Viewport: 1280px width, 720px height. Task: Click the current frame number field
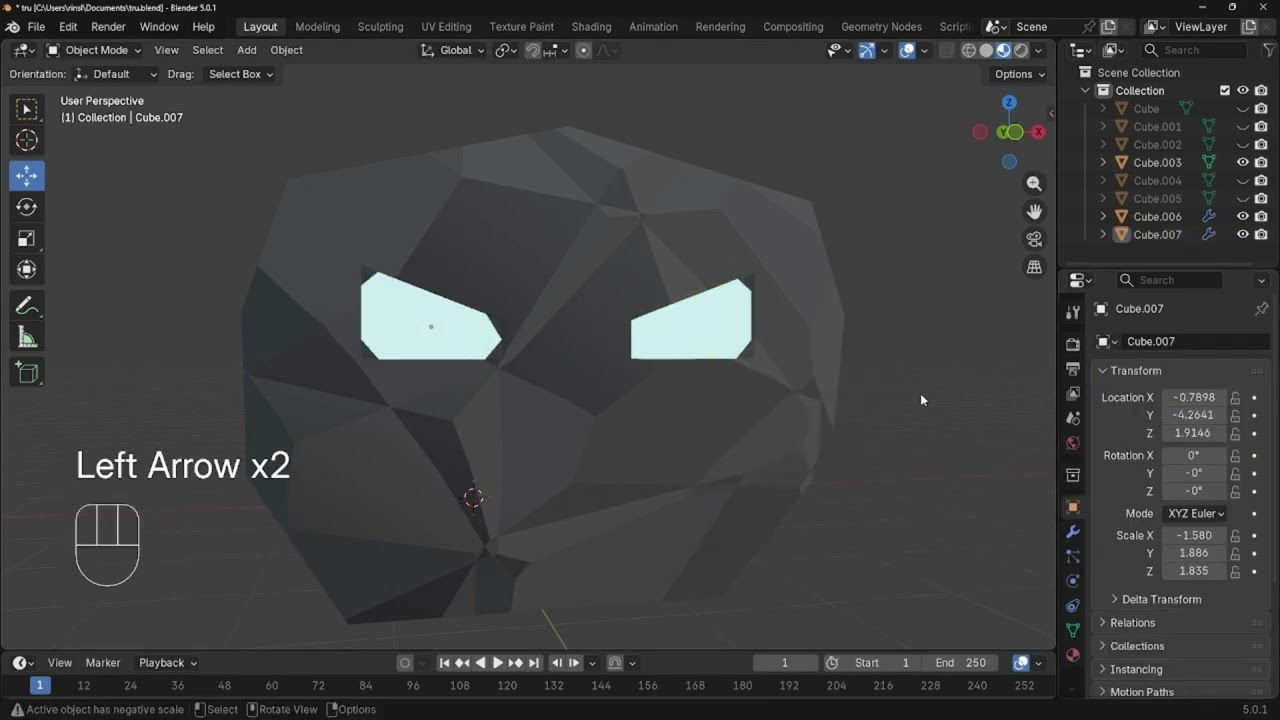(785, 662)
